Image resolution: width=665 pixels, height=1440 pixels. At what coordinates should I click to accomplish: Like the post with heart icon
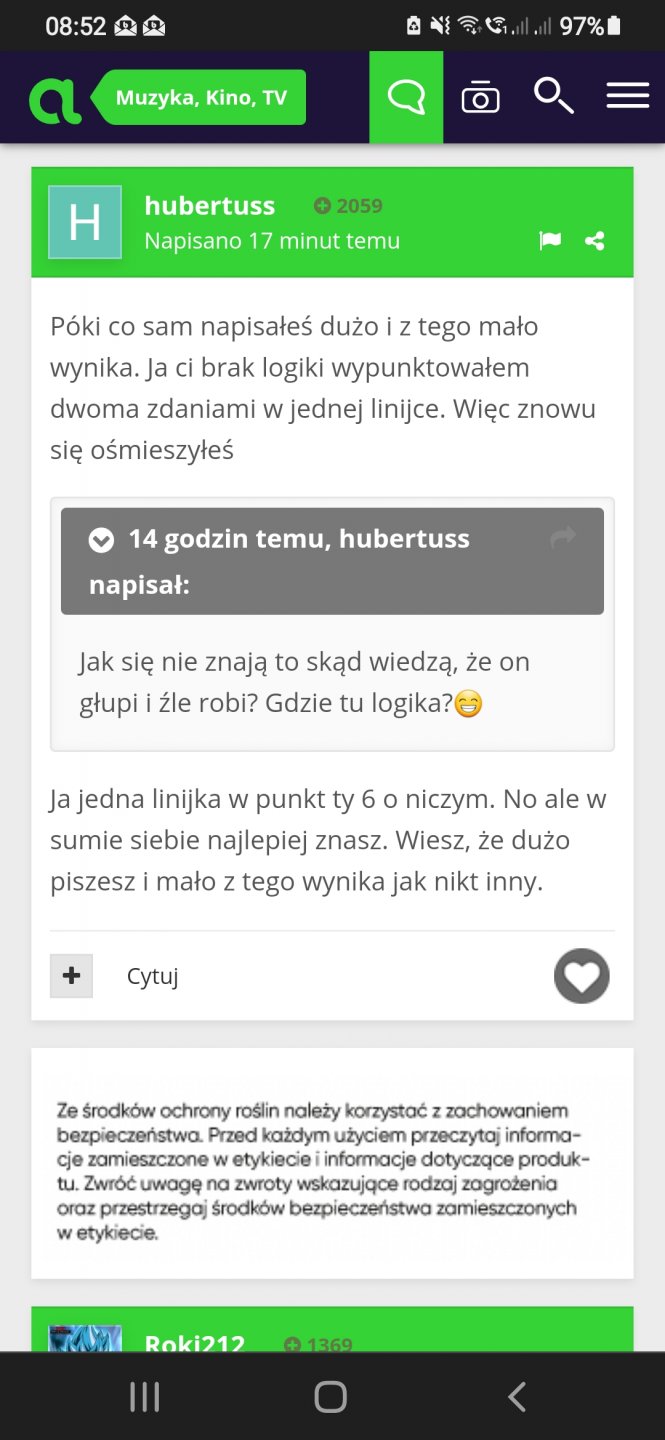[x=582, y=975]
